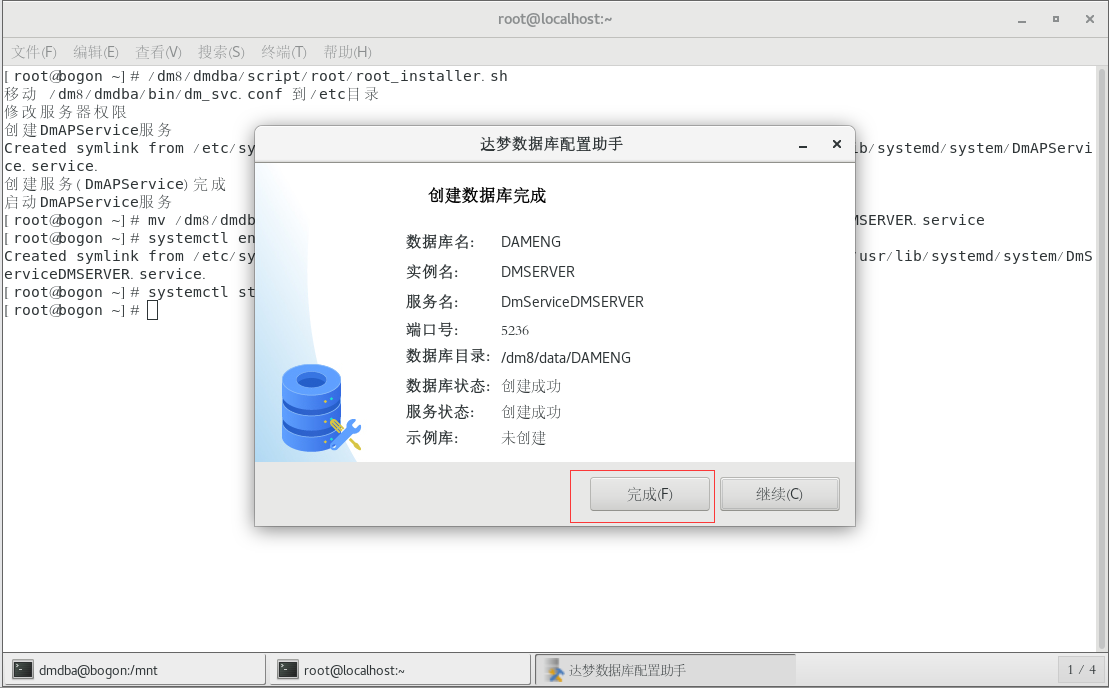The image size is (1109, 688).
Task: Click the service name DmServiceDMSERVER
Action: point(572,302)
